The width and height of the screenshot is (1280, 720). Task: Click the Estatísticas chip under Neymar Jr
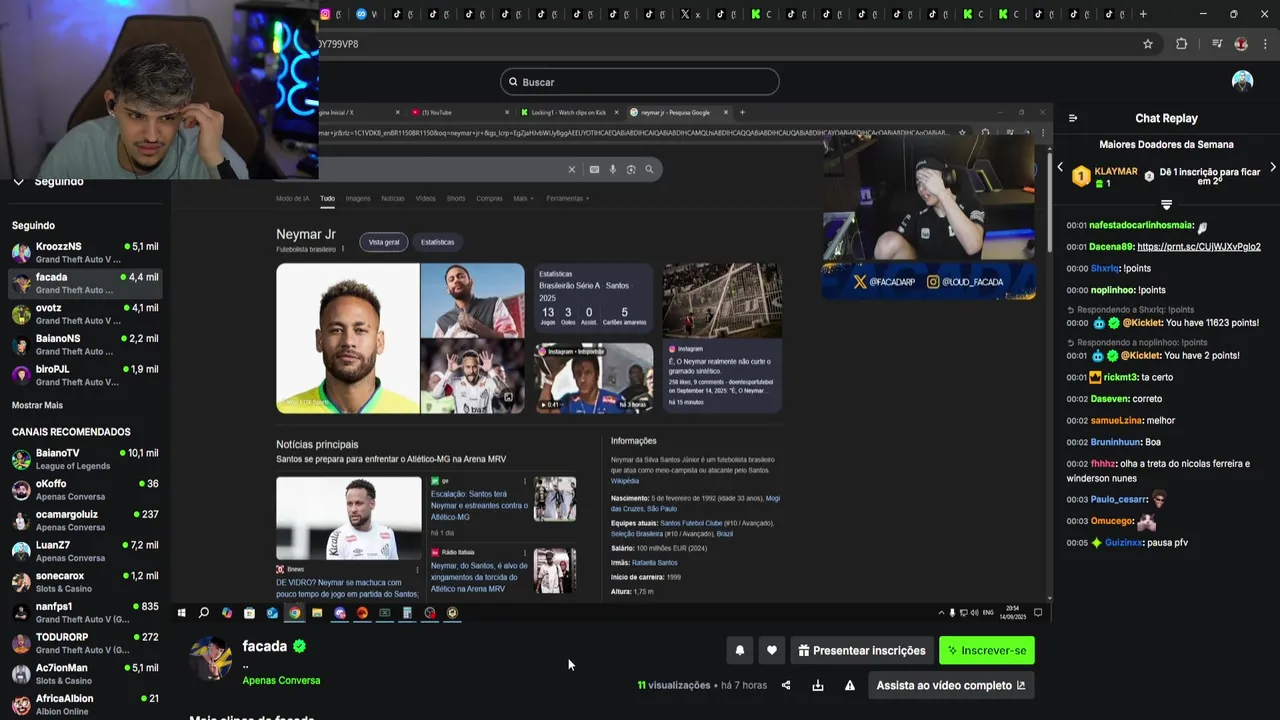(437, 242)
